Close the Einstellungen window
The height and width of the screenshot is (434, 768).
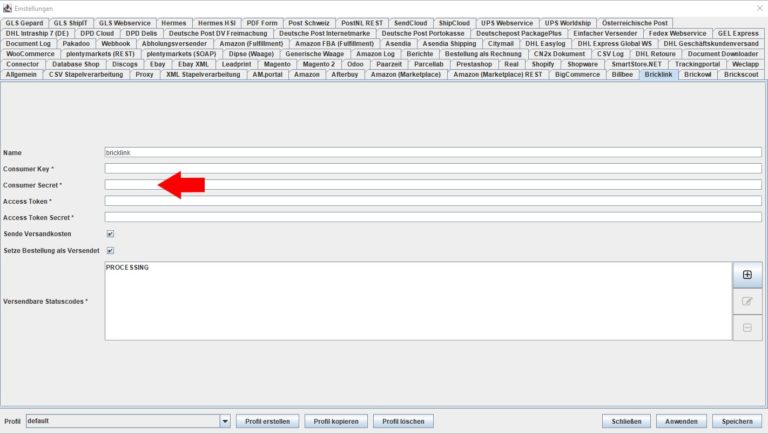760,8
